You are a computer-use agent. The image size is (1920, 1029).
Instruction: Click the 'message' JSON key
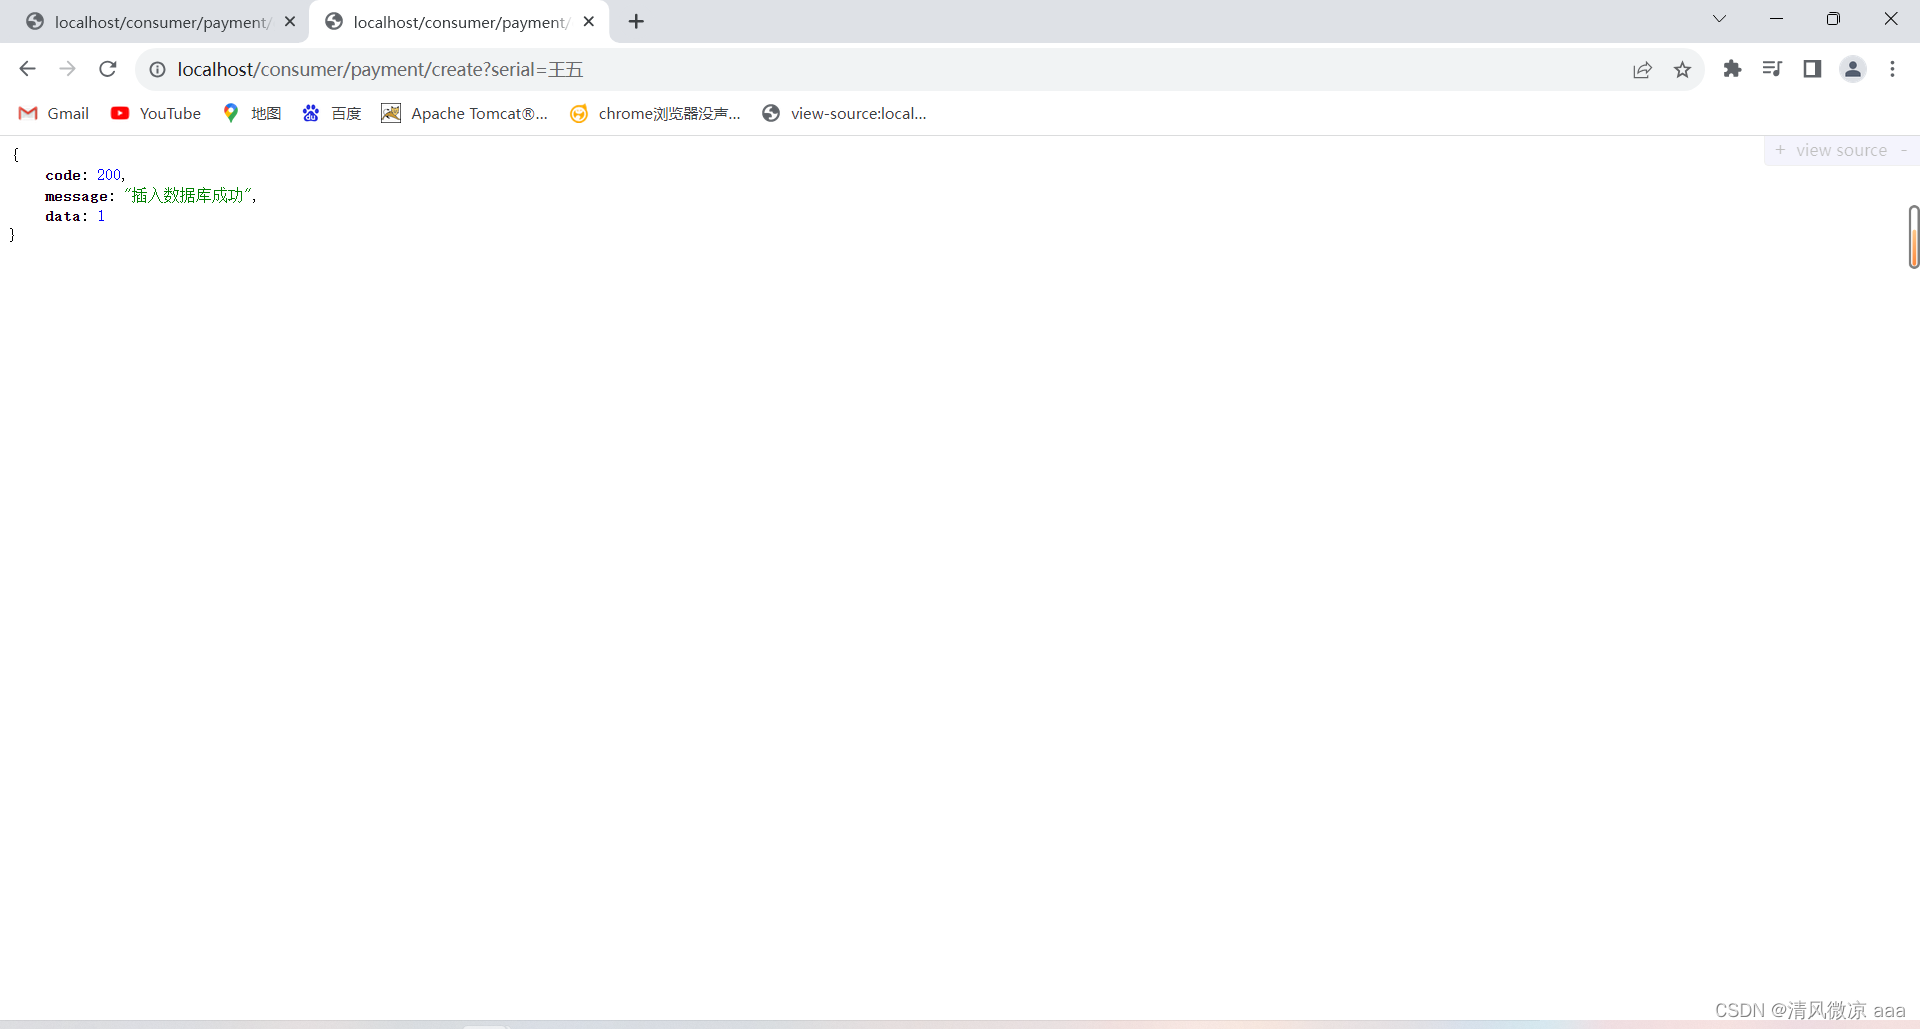(76, 196)
